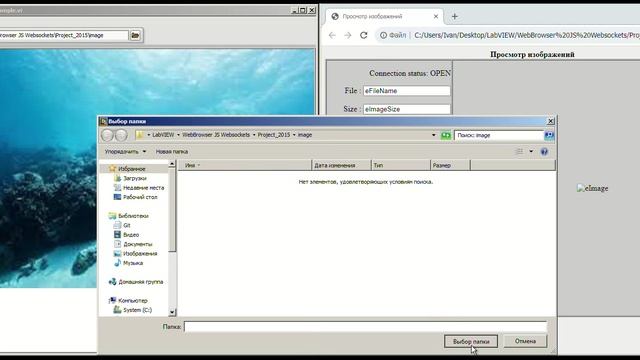This screenshot has height=360, width=640.
Task: Click browser forward arrow
Action: pos(348,36)
